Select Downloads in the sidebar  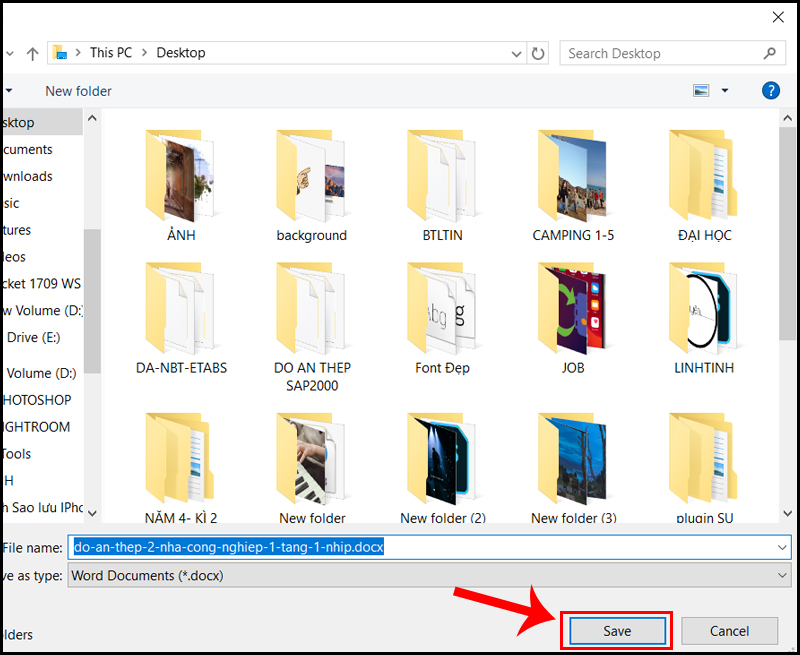(x=25, y=176)
